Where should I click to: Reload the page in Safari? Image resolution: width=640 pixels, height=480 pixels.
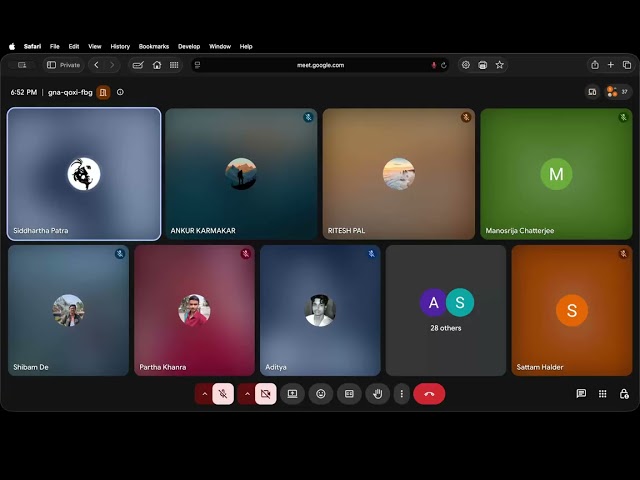point(444,65)
